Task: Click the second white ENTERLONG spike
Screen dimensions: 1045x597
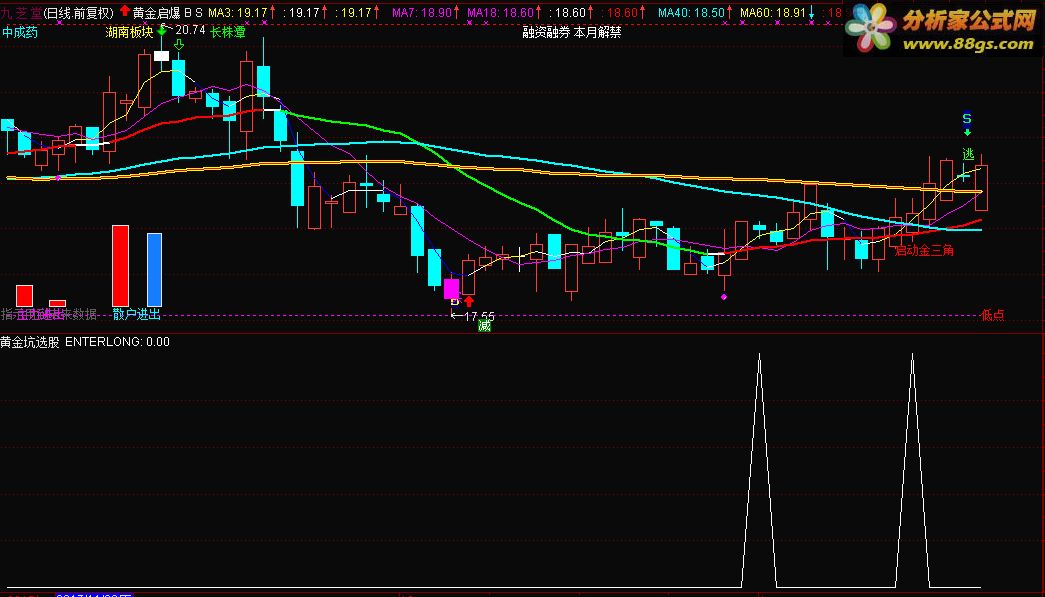Action: [912, 470]
